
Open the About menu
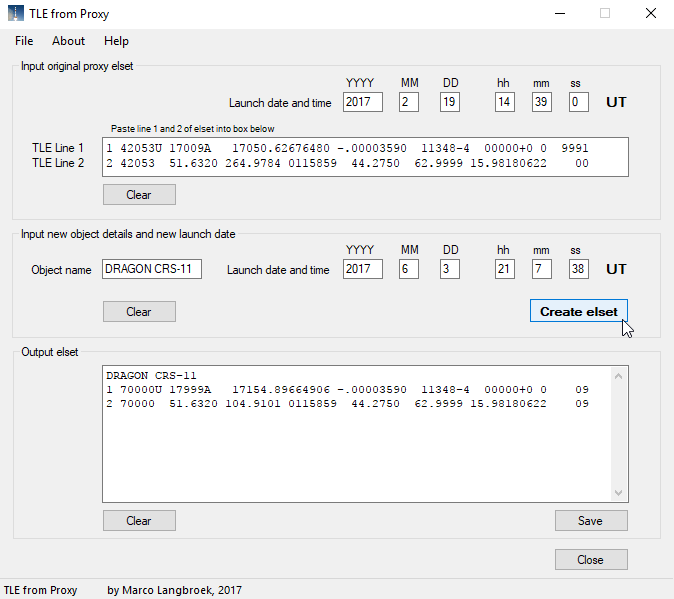(68, 41)
